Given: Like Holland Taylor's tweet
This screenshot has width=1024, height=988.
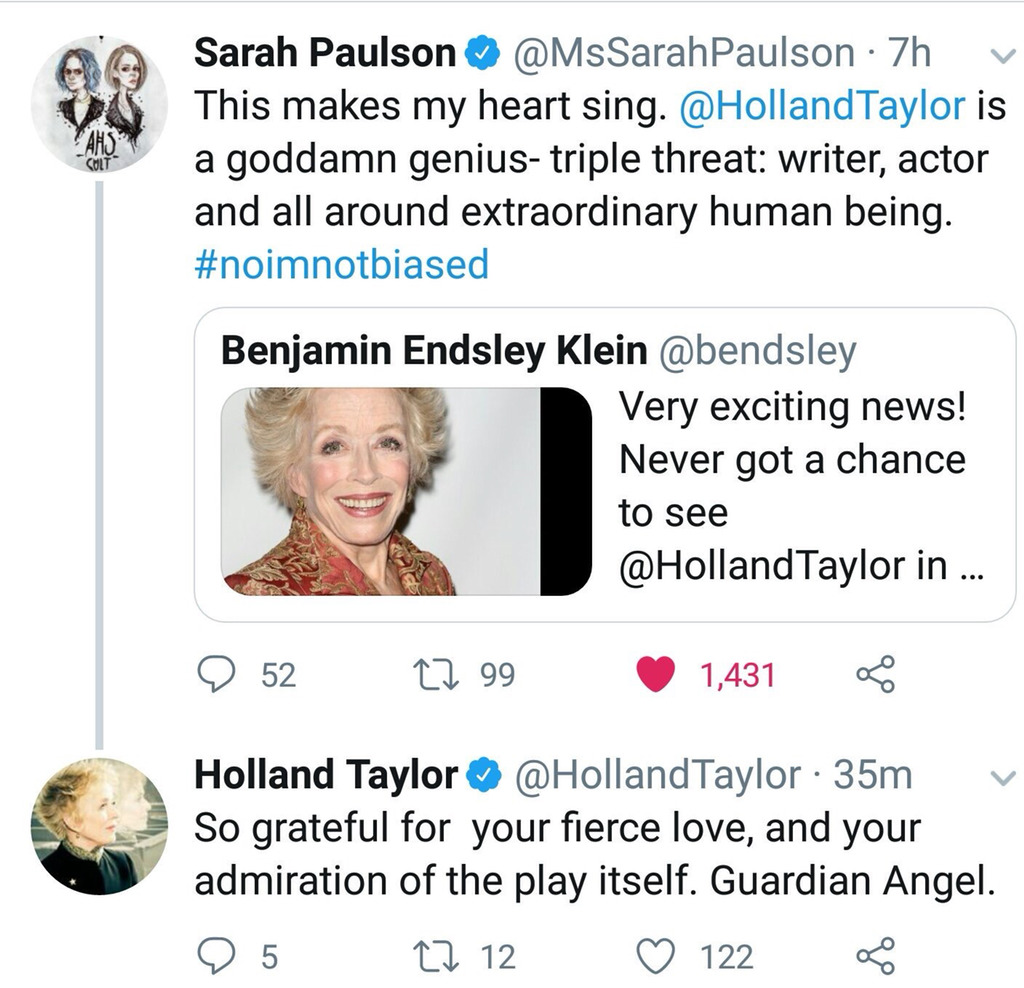Looking at the screenshot, I should (x=656, y=958).
